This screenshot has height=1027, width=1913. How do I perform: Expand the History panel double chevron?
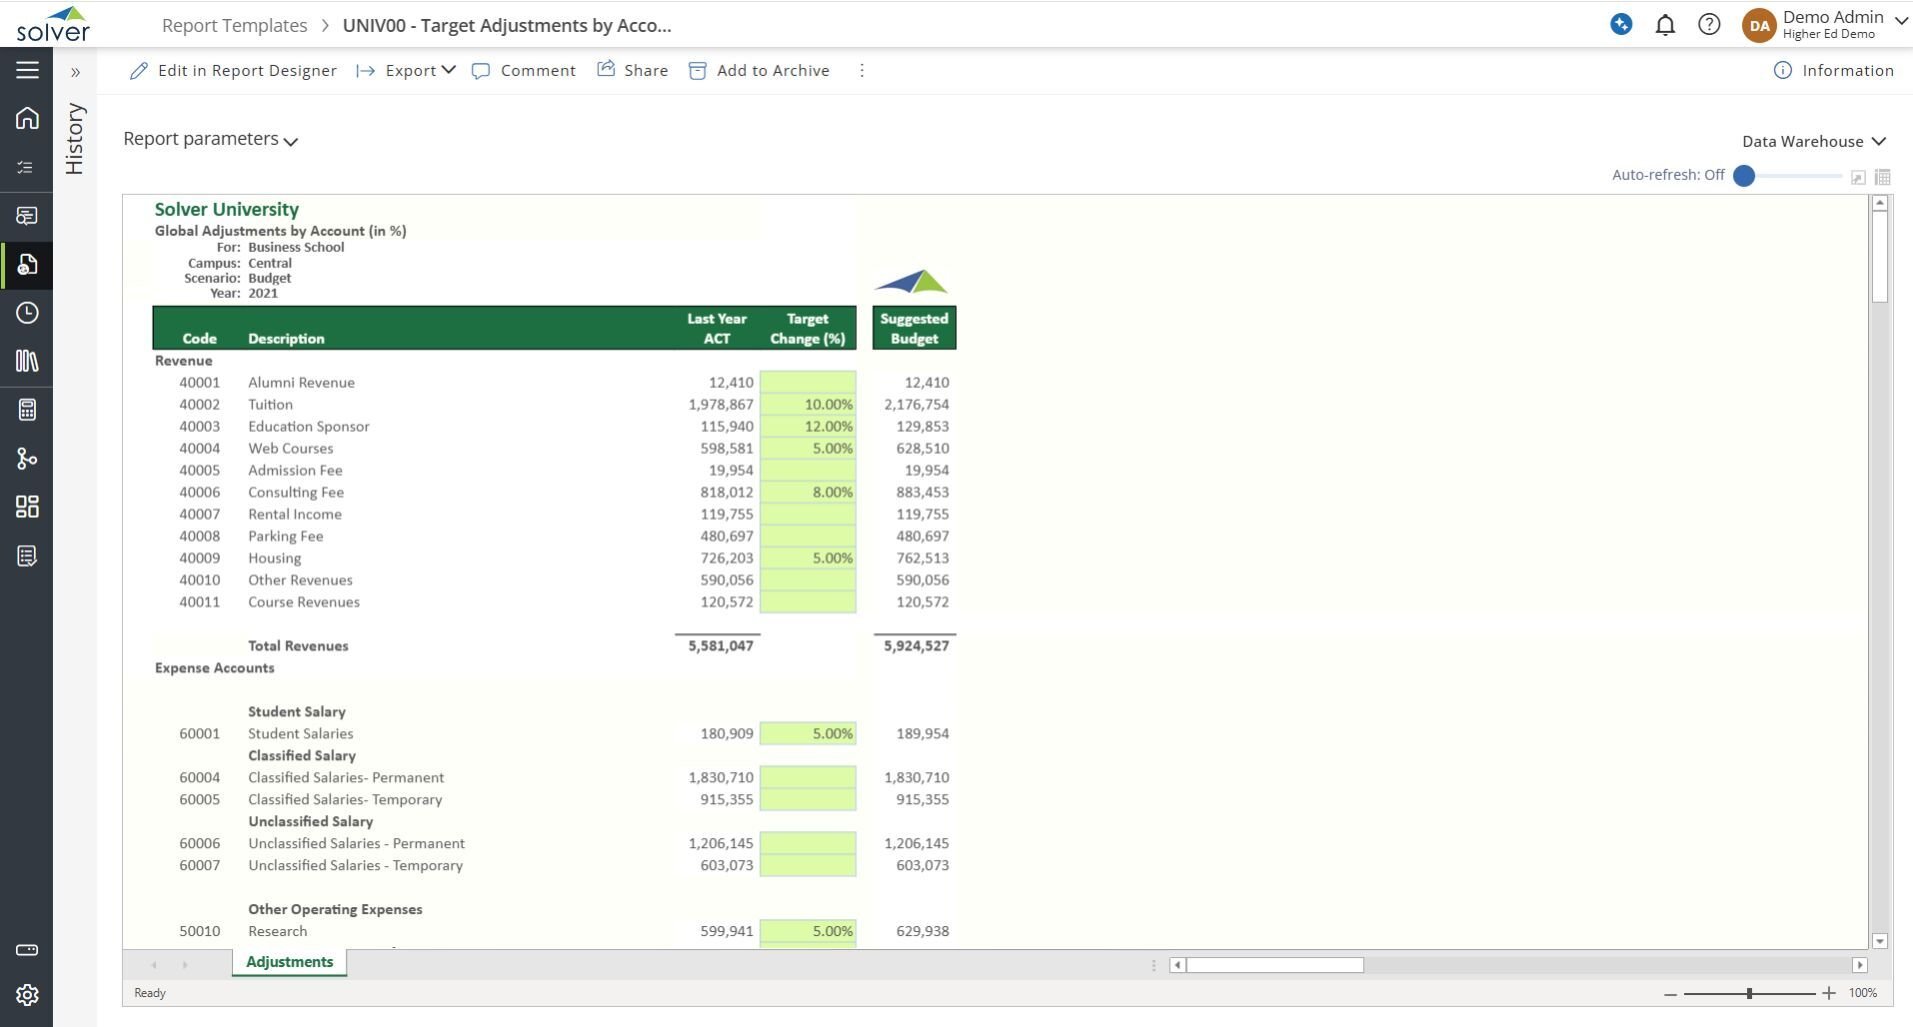click(x=75, y=72)
